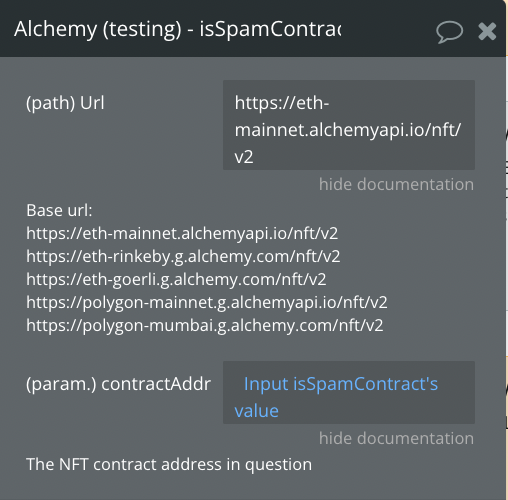508x500 pixels.
Task: Click the Base url: documentation heading
Action: click(59, 210)
